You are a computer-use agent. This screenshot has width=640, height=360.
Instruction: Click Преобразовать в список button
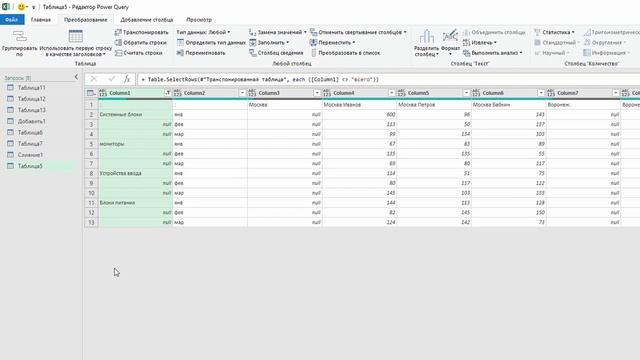345,53
